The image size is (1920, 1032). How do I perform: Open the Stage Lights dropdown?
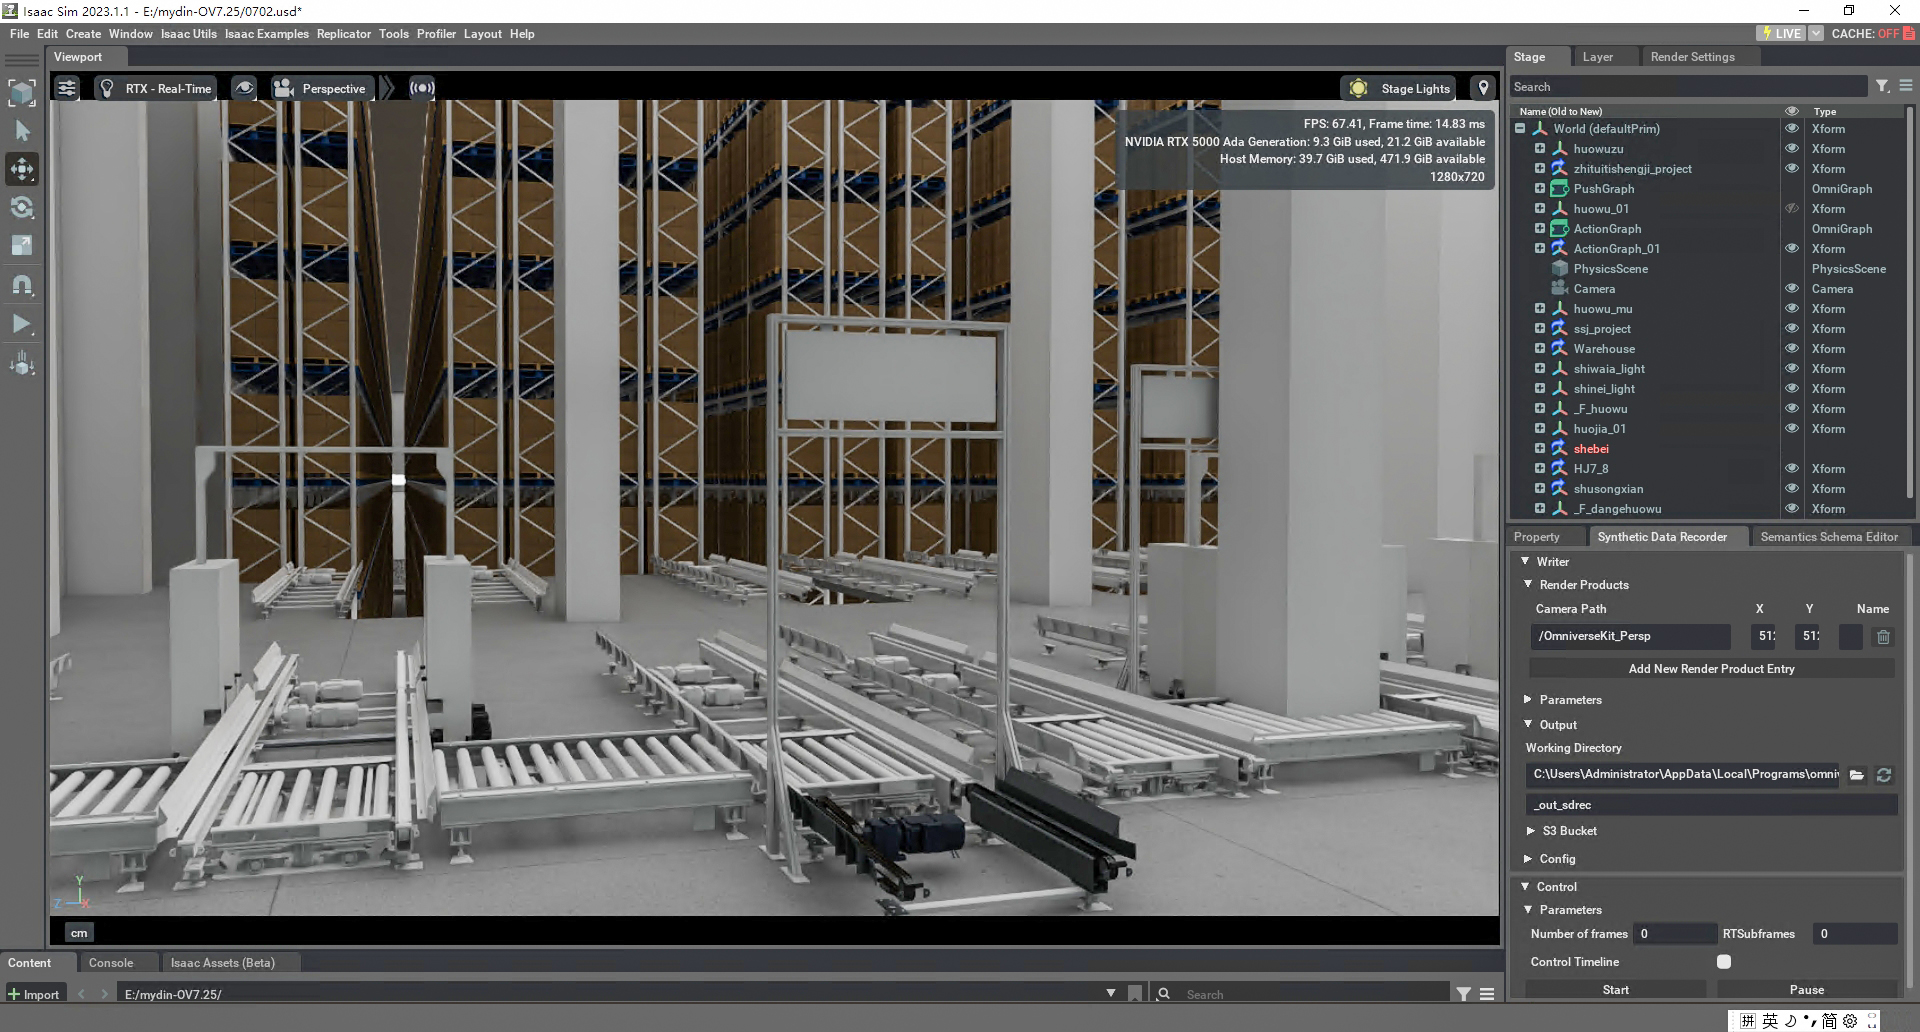click(x=1401, y=88)
